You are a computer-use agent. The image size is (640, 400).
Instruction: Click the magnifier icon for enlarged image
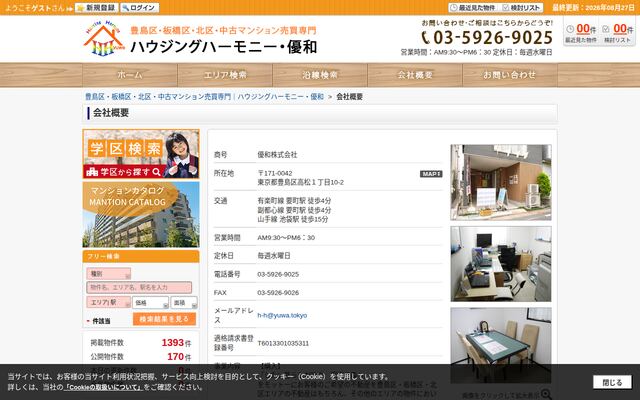546,394
